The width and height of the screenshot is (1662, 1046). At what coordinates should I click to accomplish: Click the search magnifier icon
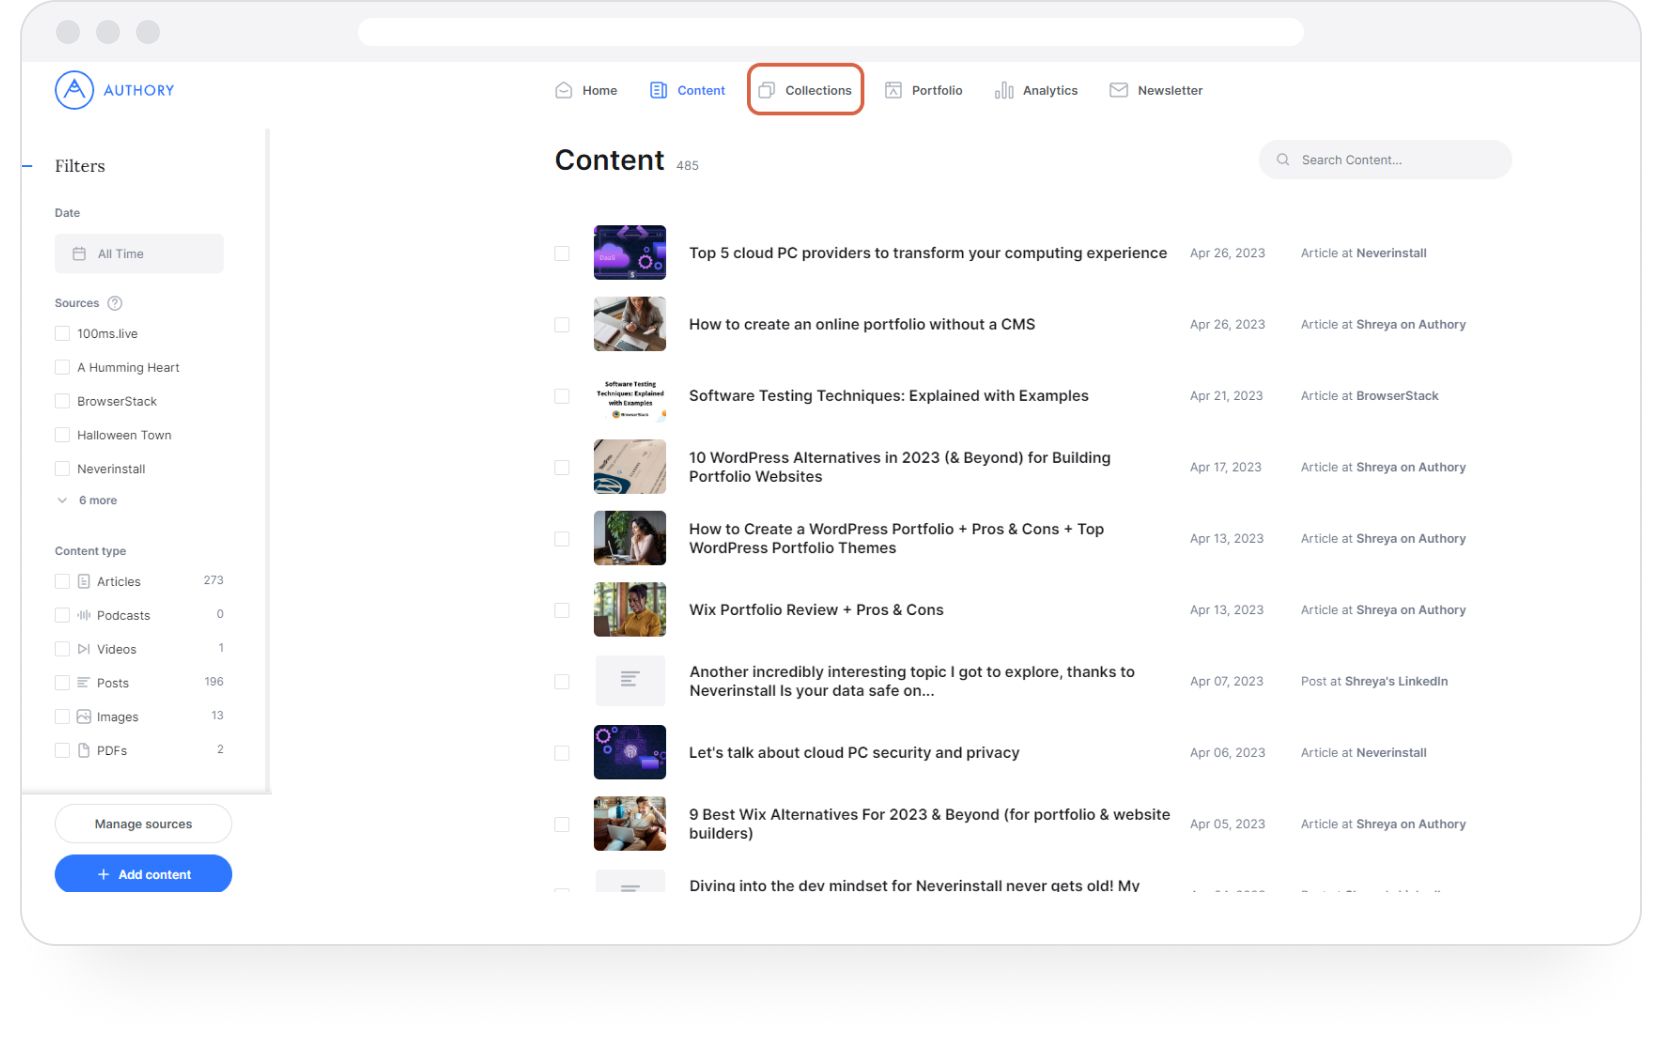tap(1282, 160)
